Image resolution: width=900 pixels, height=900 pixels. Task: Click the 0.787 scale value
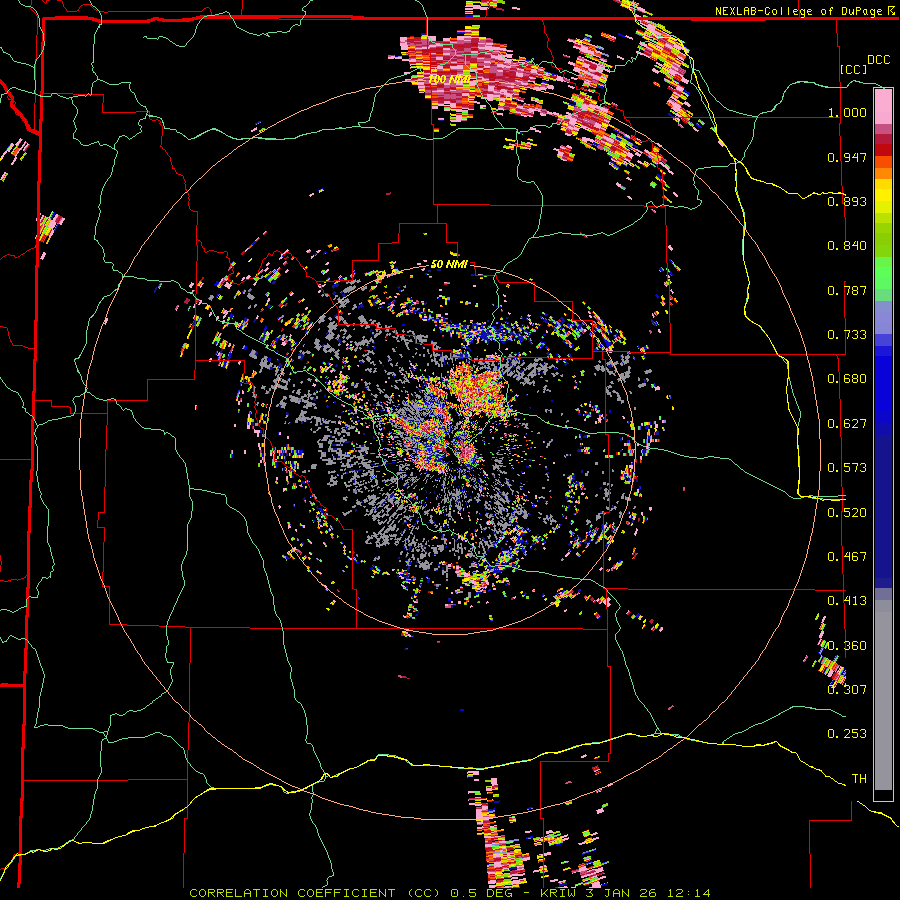tap(847, 290)
